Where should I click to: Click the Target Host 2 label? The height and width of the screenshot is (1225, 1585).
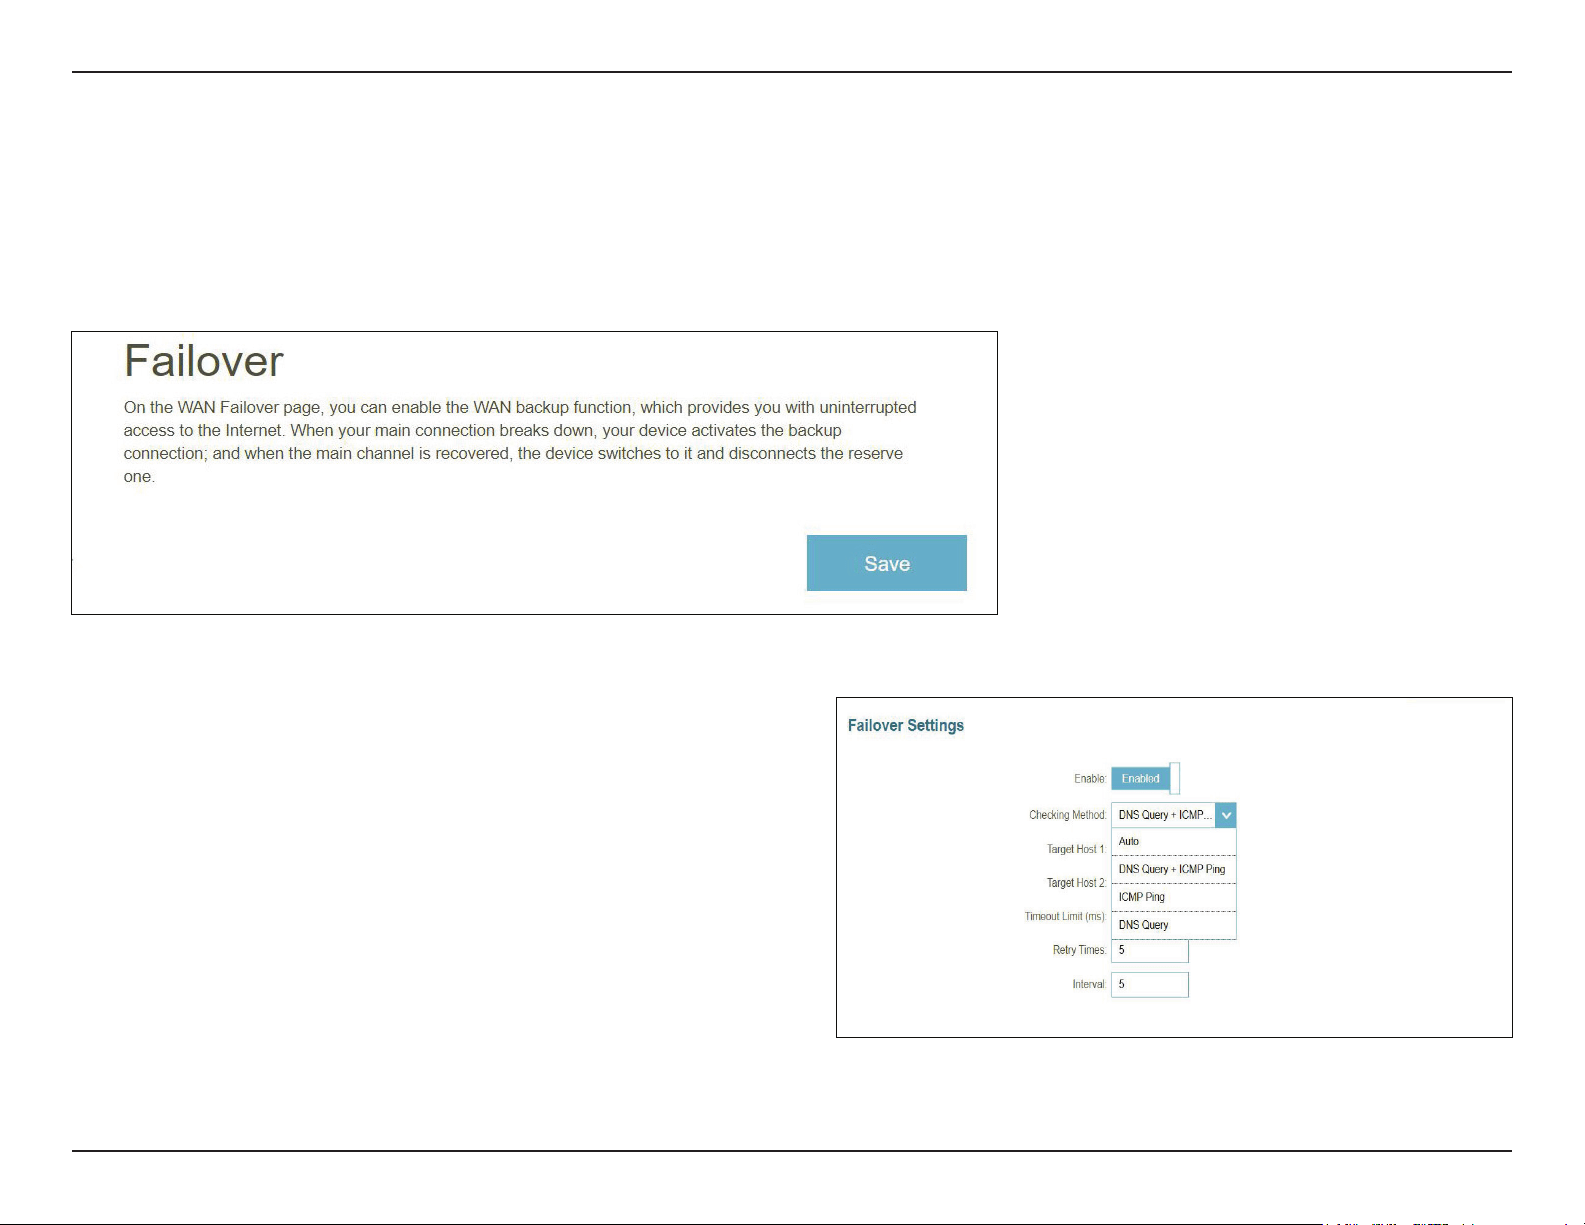pyautogui.click(x=1076, y=883)
